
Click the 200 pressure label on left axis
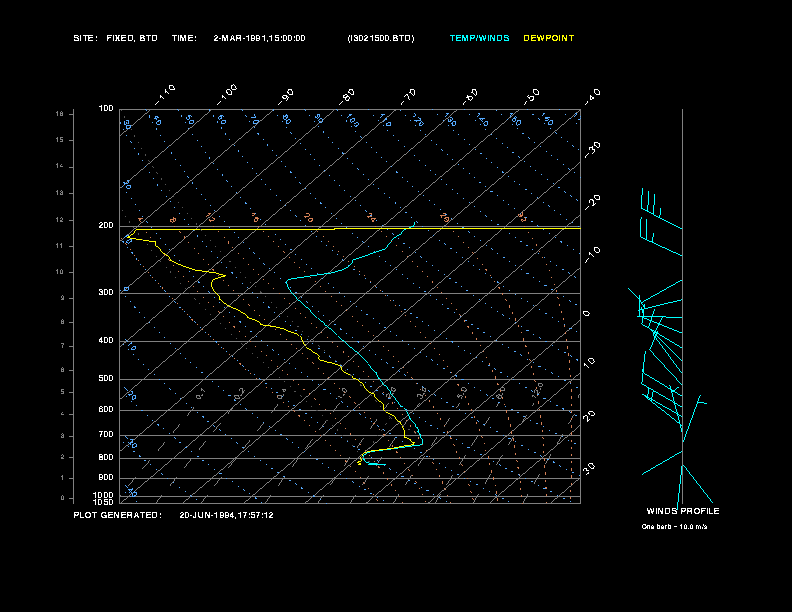click(x=106, y=226)
